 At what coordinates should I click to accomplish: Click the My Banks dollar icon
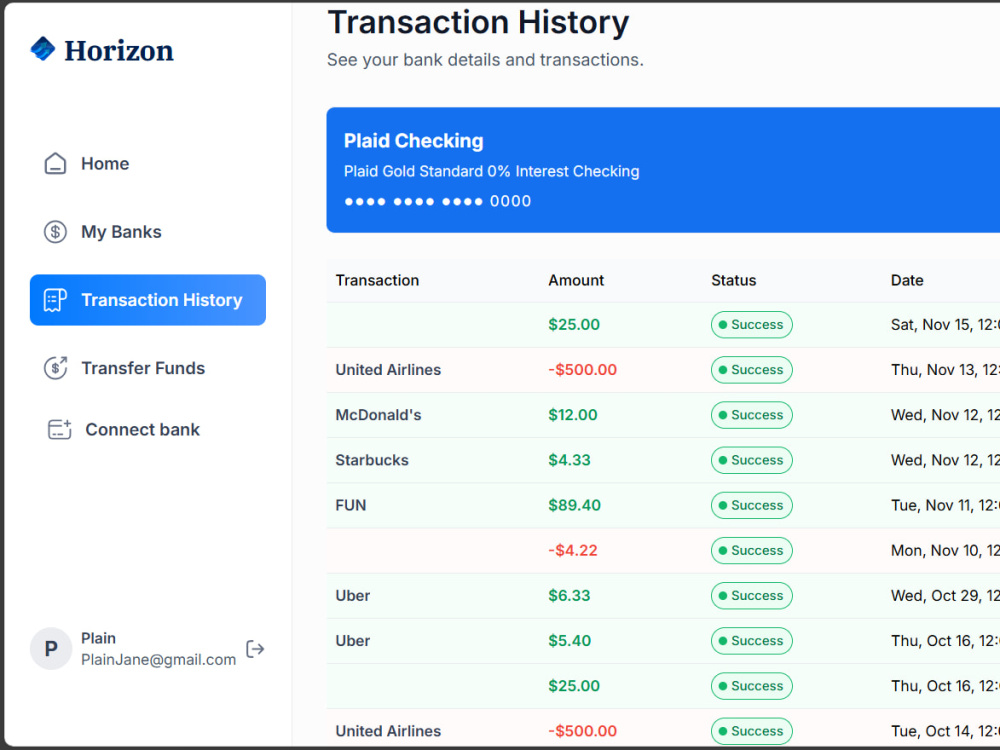coord(55,232)
